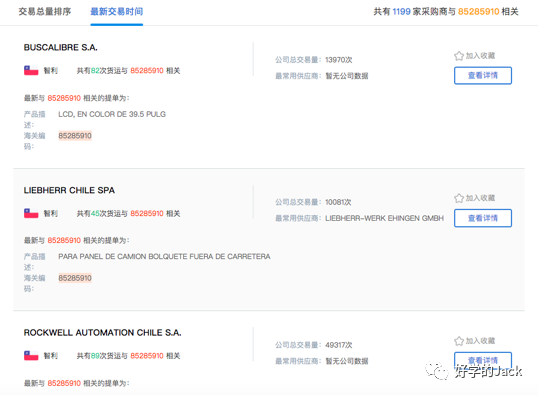The height and width of the screenshot is (395, 538).
Task: Click the supplier LIEBHERR-WERK EHINGEN GMBH
Action: 384,218
